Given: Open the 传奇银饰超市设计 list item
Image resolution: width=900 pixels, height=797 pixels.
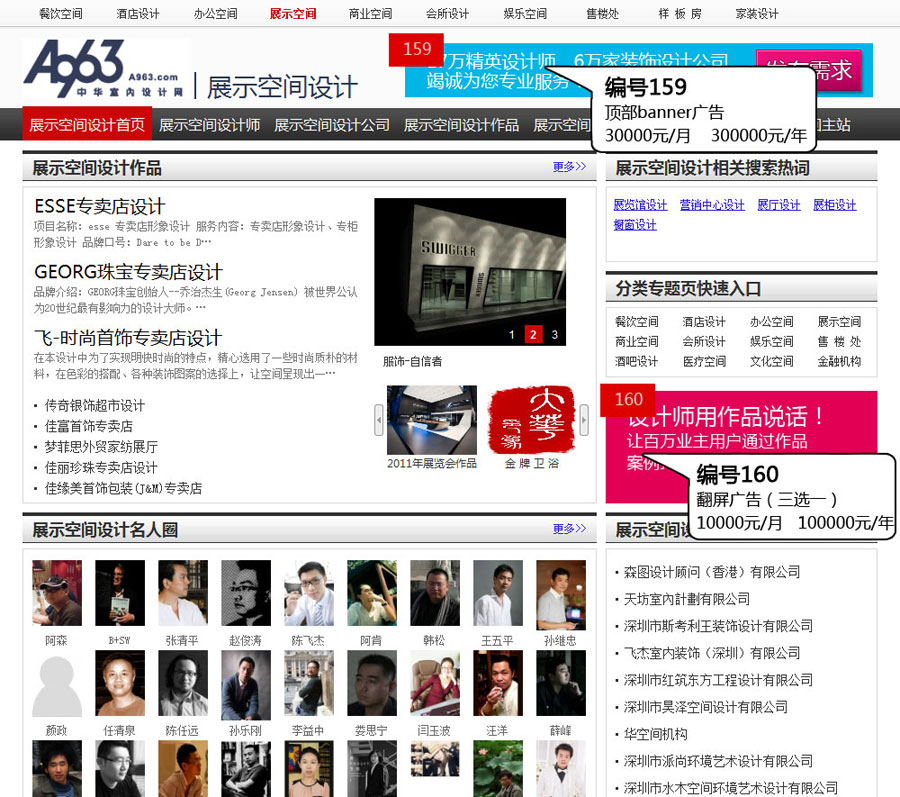Looking at the screenshot, I should coord(95,406).
